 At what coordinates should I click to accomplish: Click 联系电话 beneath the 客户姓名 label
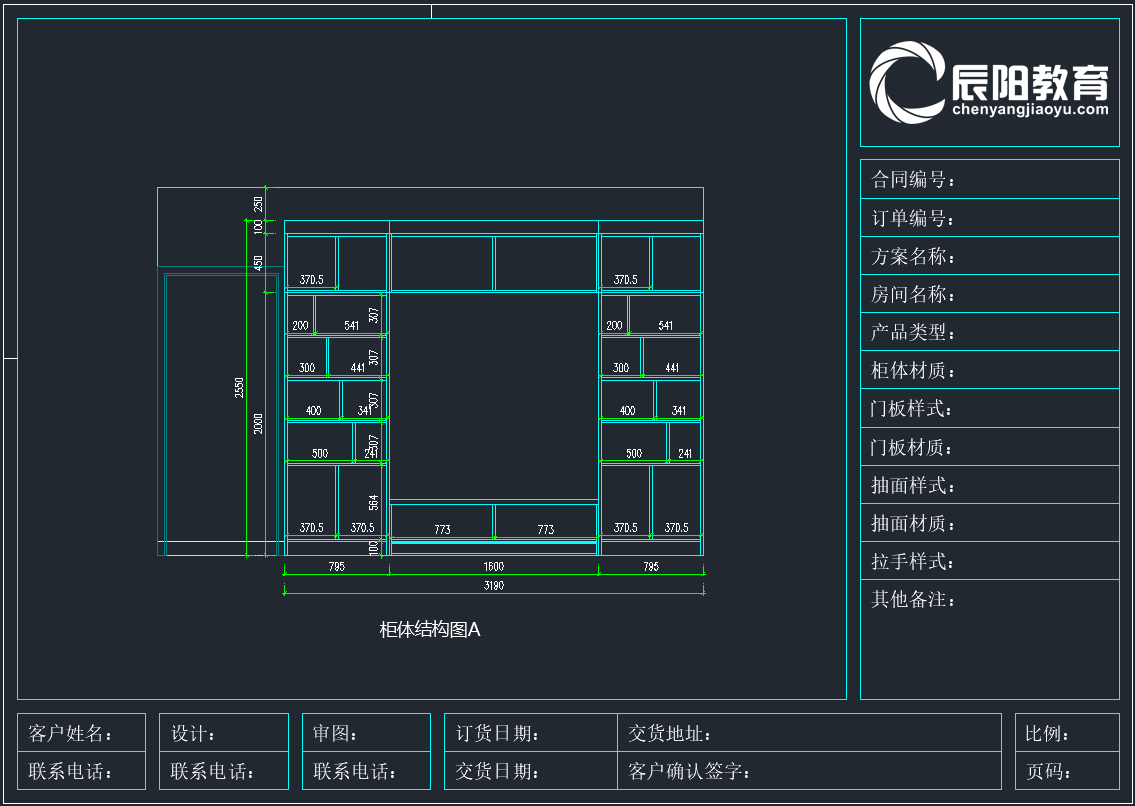click(x=70, y=771)
